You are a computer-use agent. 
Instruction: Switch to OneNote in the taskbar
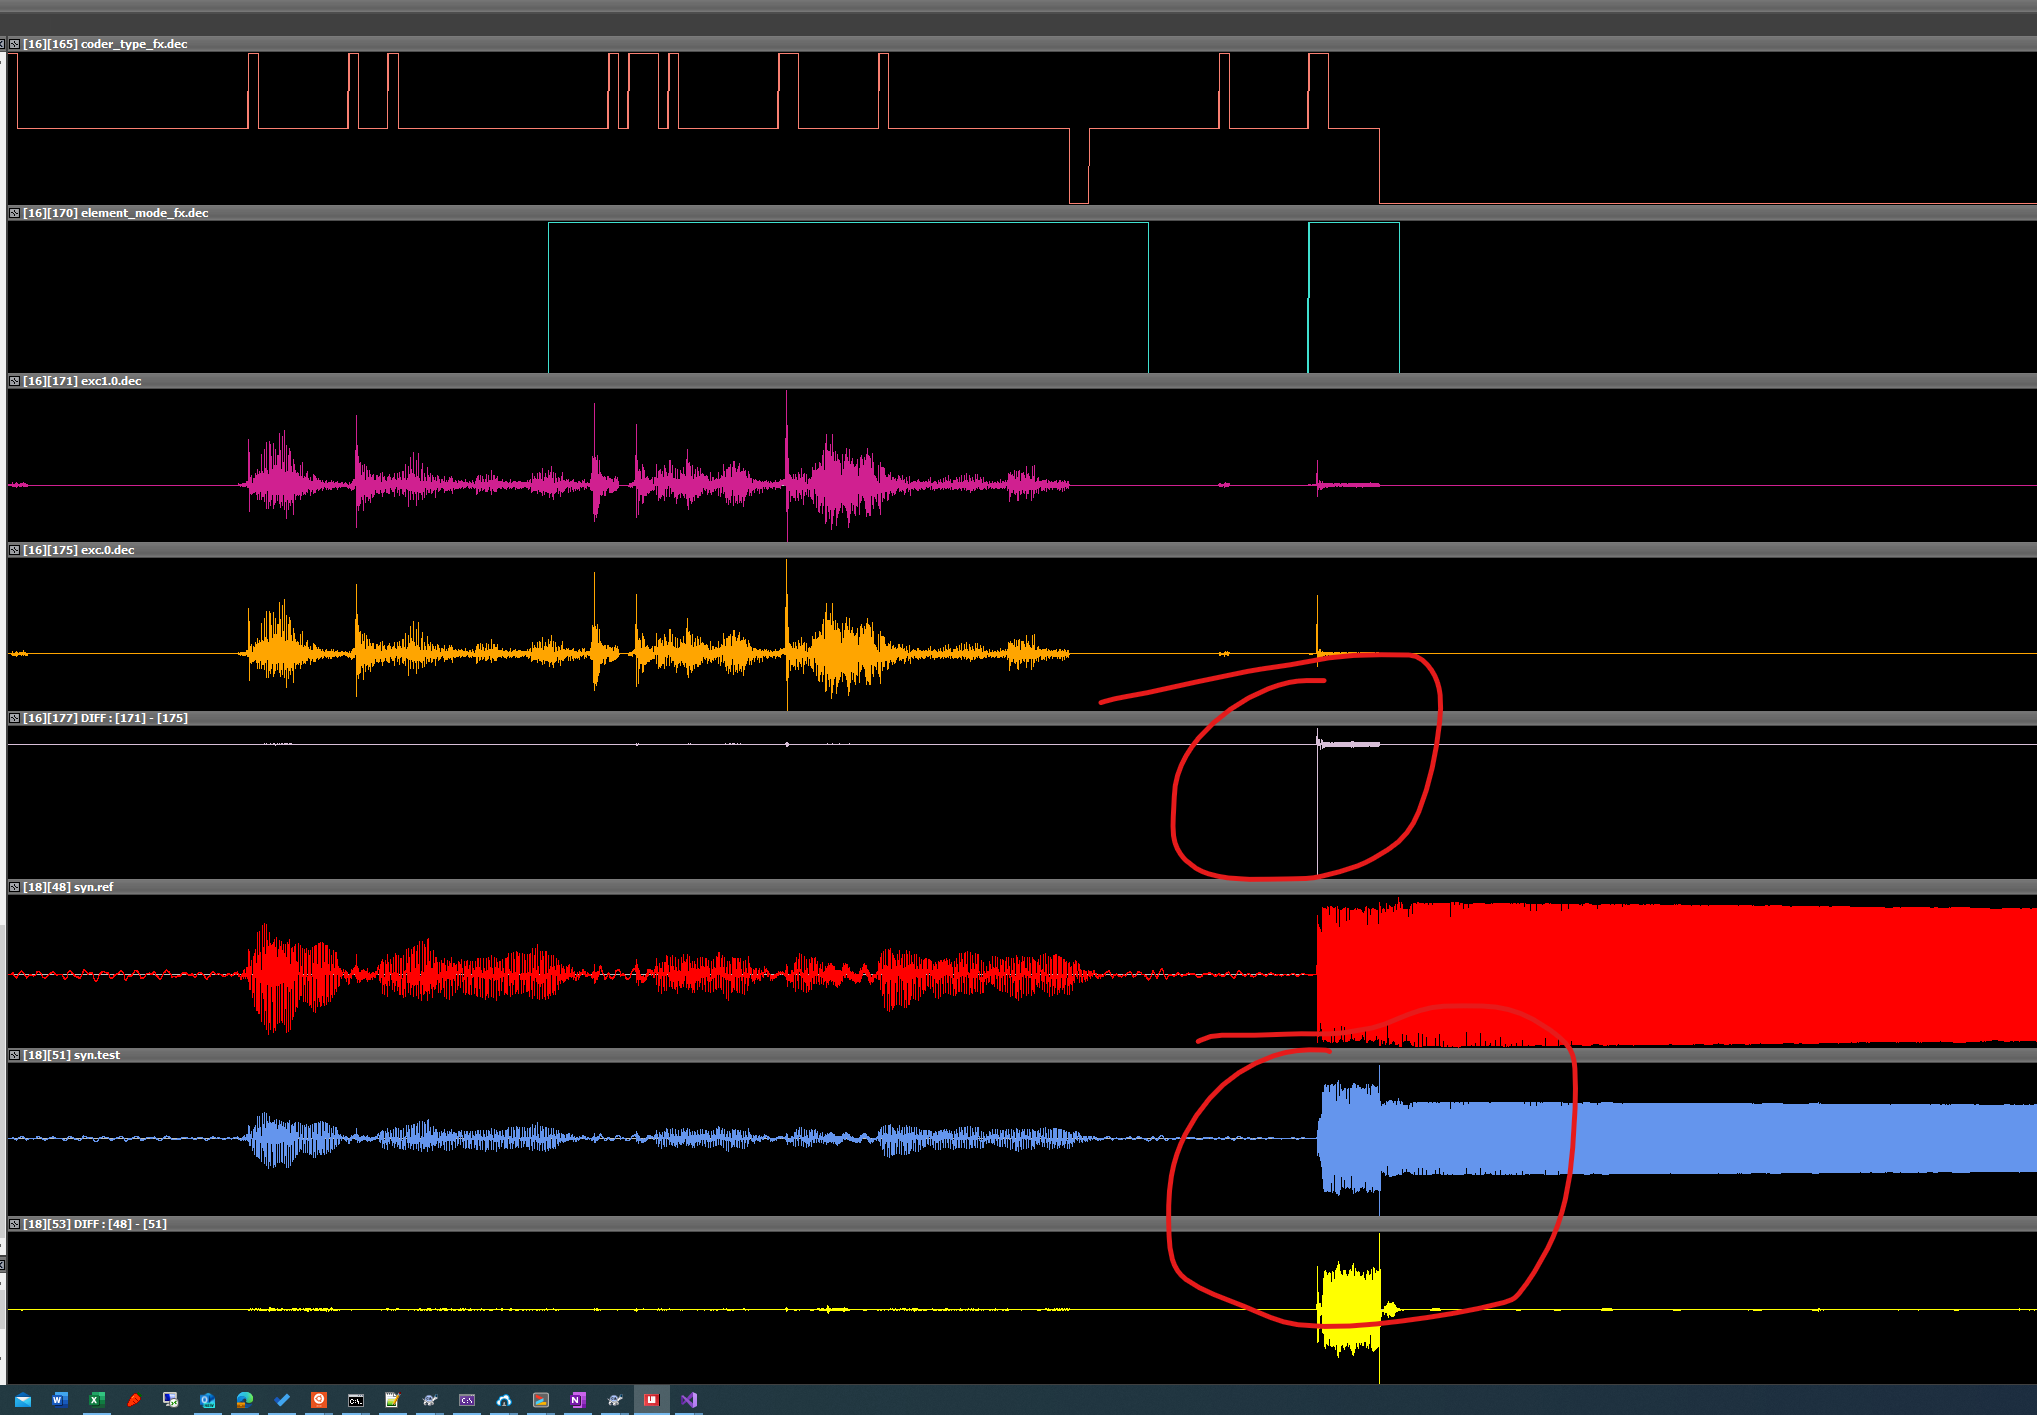(577, 1400)
